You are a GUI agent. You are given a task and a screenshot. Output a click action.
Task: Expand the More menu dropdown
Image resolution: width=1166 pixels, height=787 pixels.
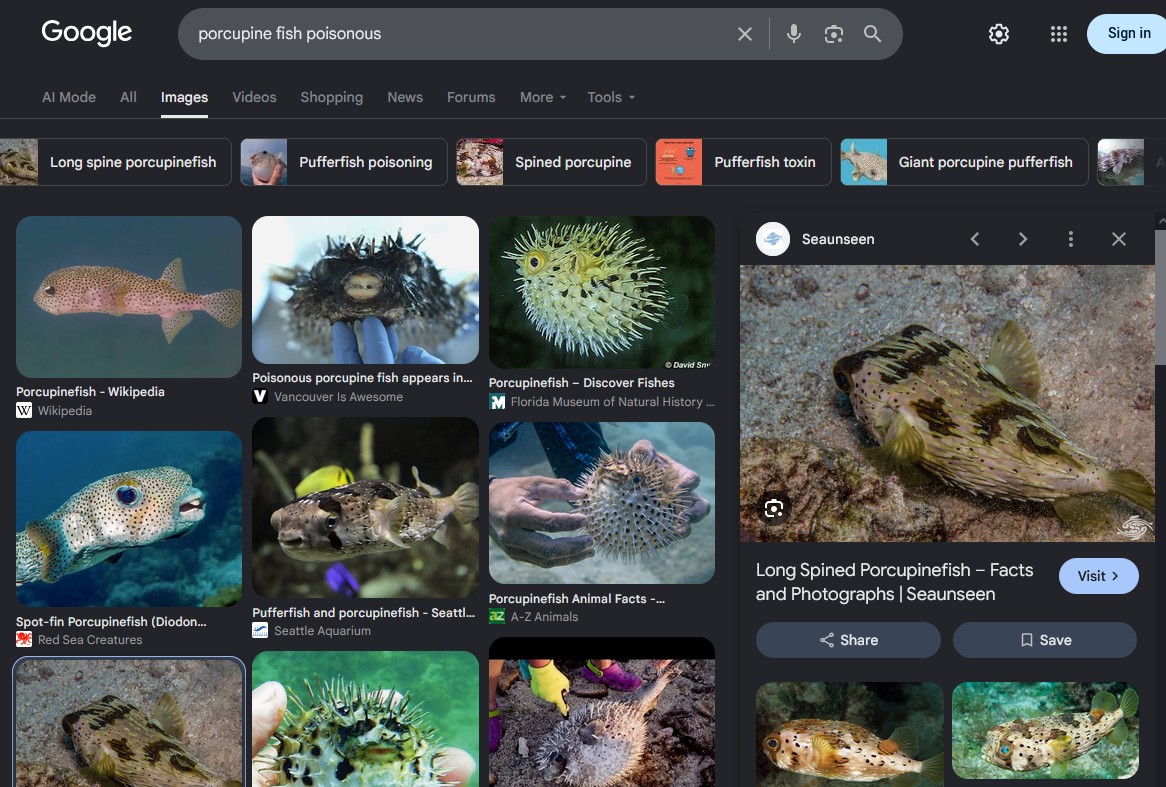(x=543, y=97)
